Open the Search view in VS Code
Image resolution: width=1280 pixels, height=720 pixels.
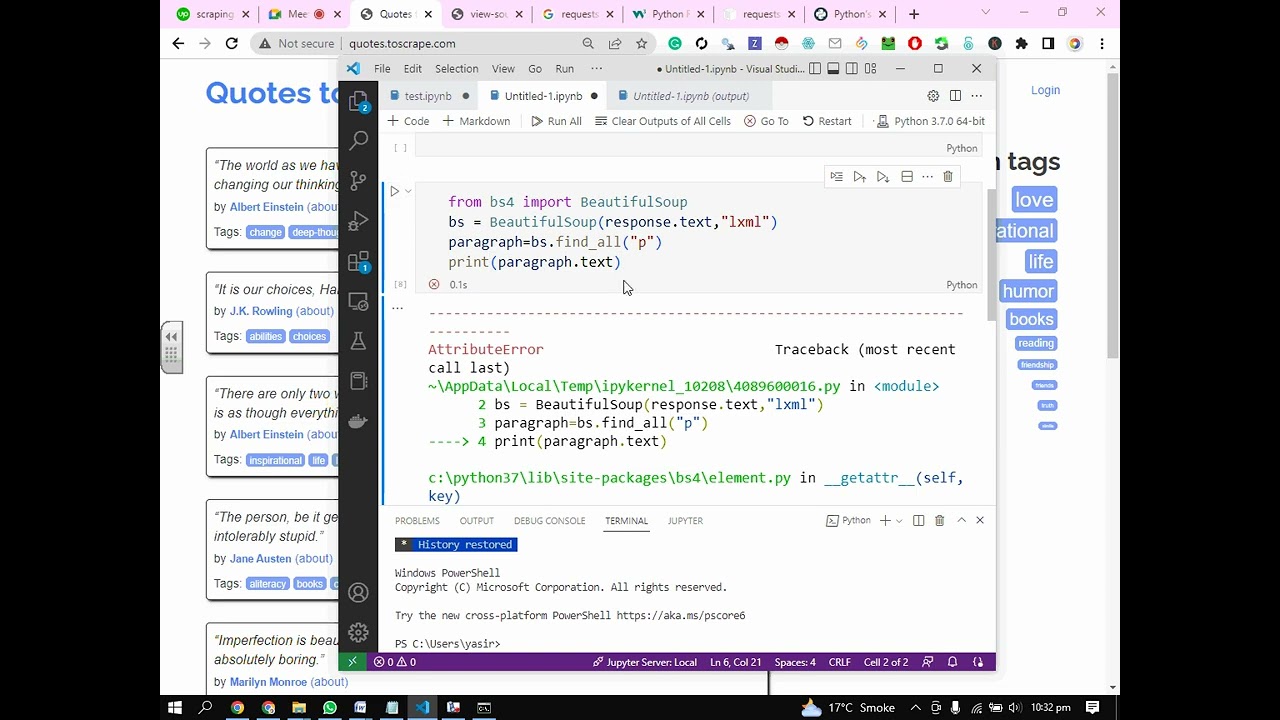pos(359,141)
